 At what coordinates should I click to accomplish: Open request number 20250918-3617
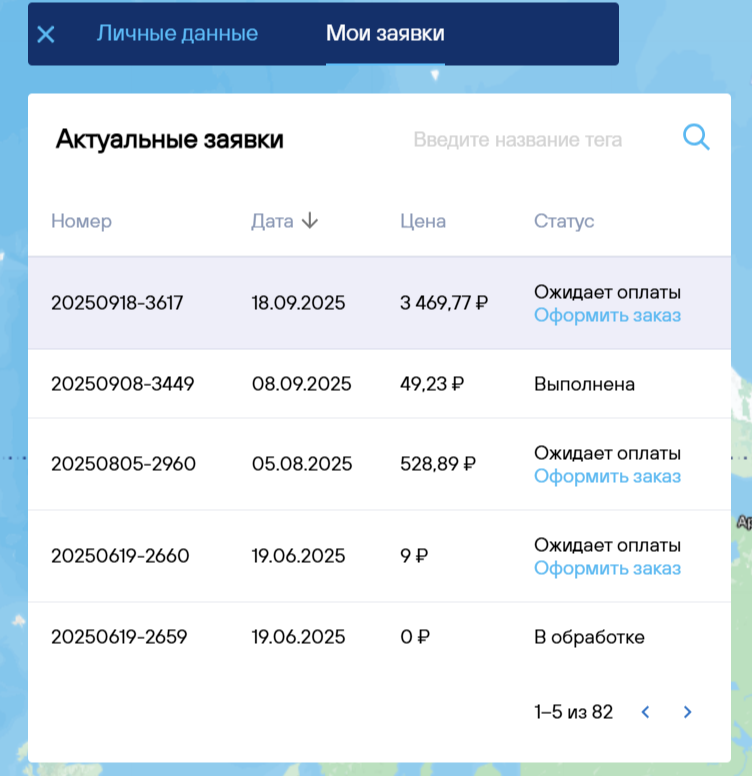[117, 303]
